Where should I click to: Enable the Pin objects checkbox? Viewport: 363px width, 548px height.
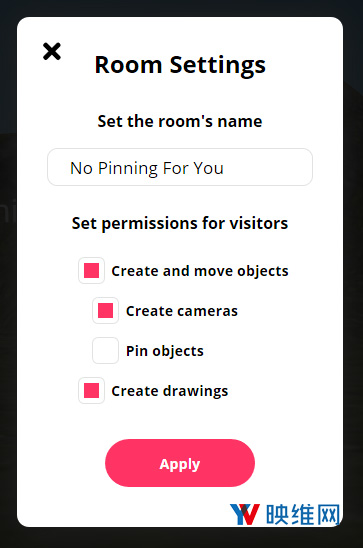pos(106,351)
